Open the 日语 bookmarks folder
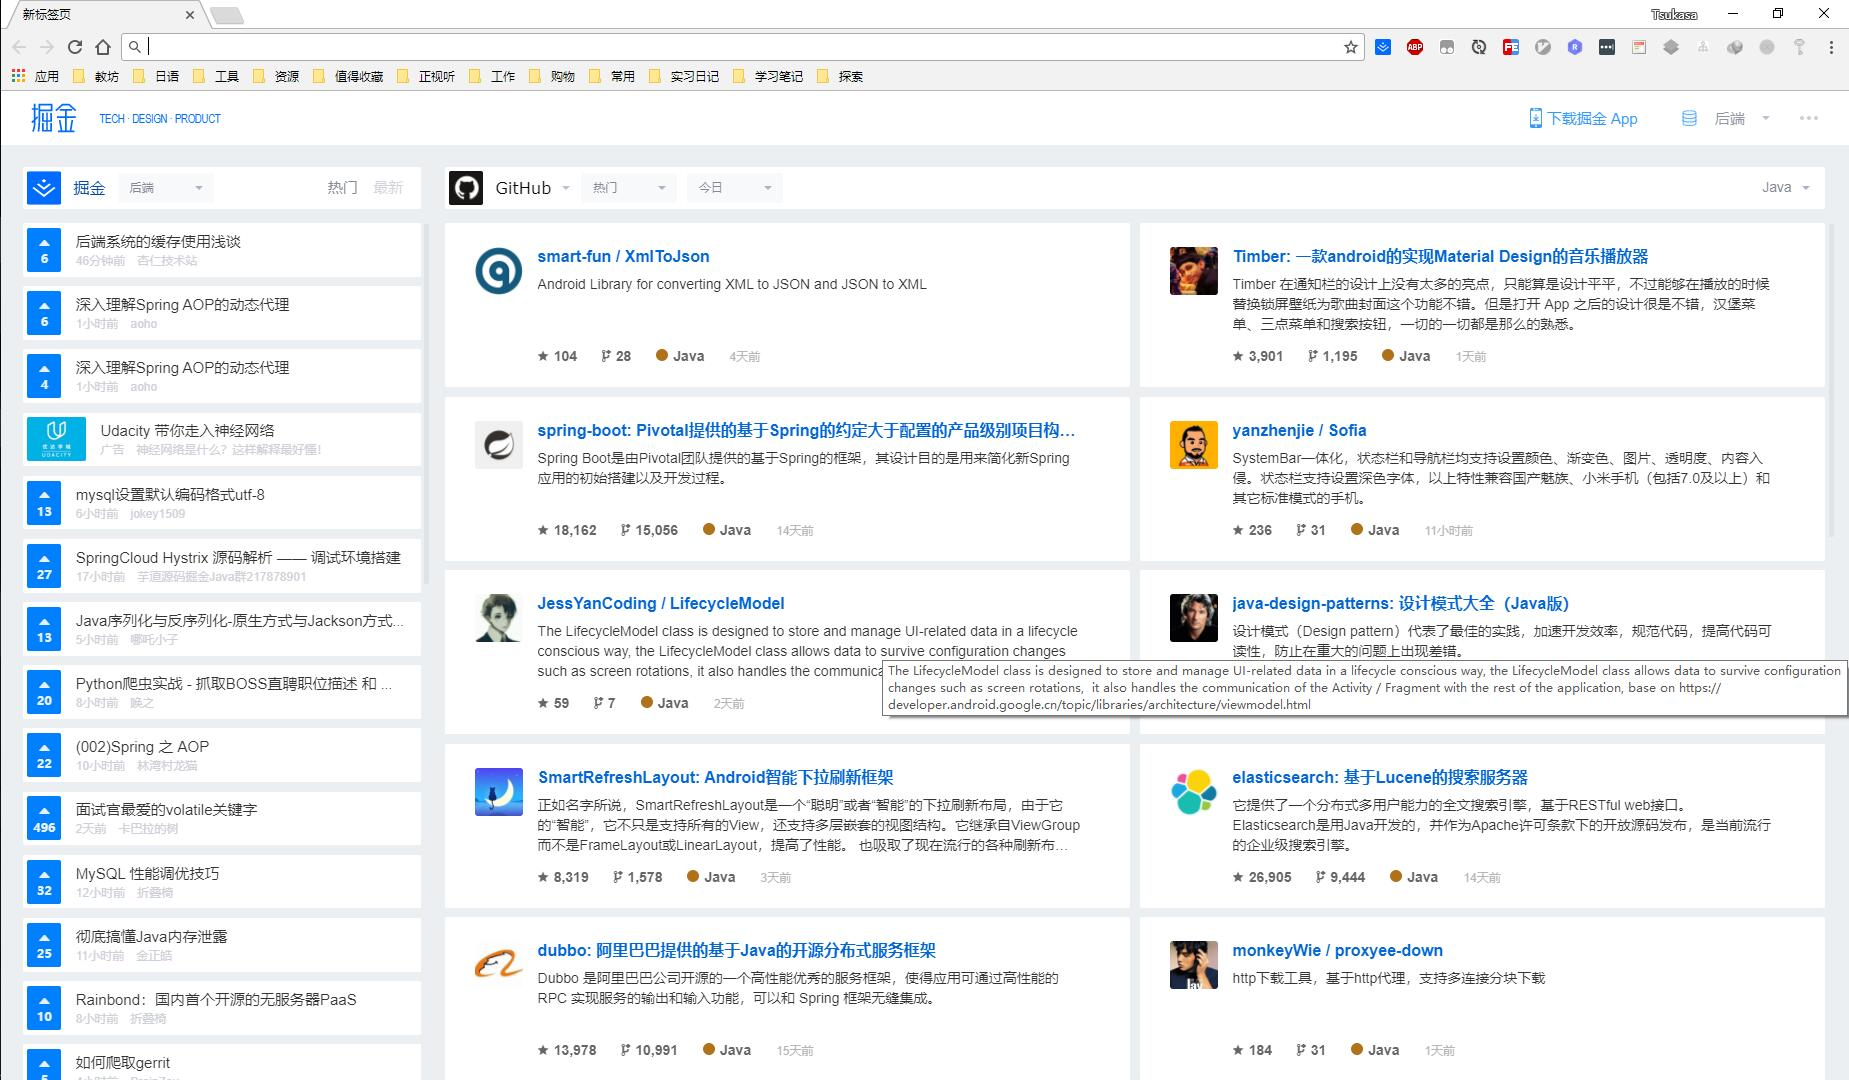This screenshot has width=1849, height=1080. (156, 76)
